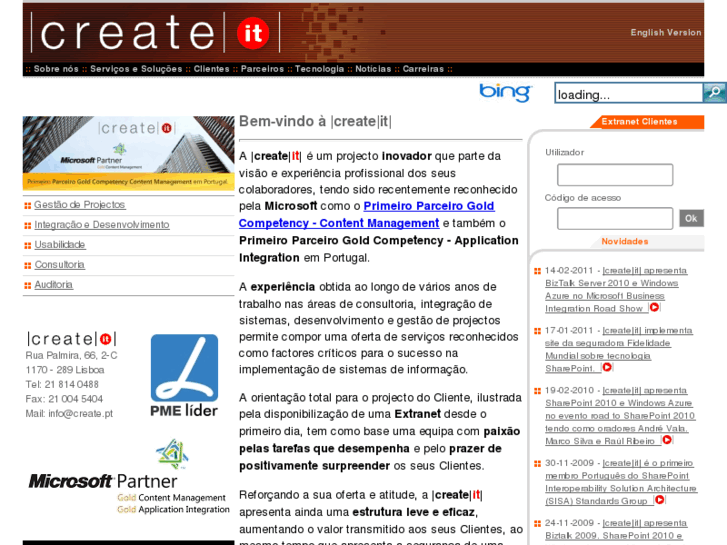Click the Tel: 21 814 0488 text
Image resolution: width=727 pixels, height=545 pixels.
click(x=62, y=384)
